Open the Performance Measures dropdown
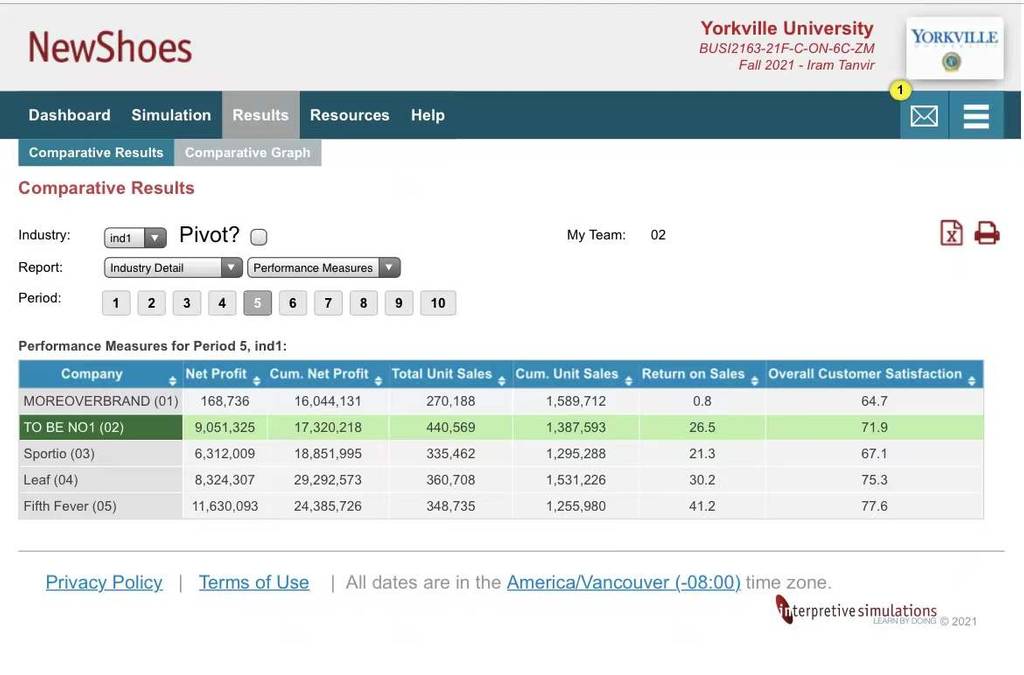1024x675 pixels. (x=324, y=268)
